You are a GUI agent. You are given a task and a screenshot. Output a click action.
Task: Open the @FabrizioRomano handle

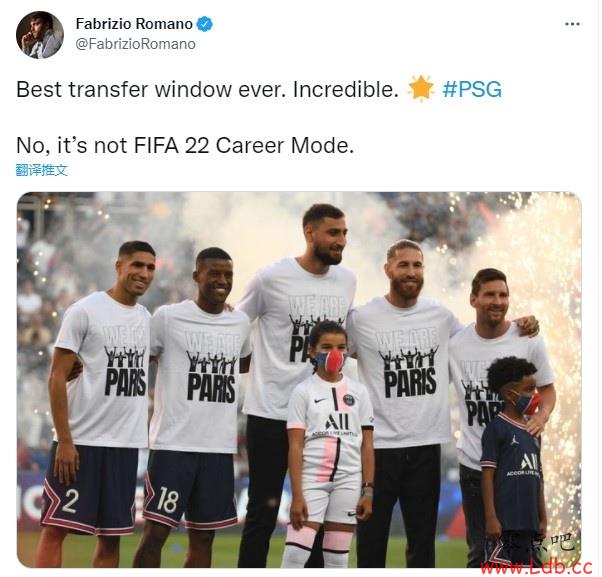[x=136, y=44]
